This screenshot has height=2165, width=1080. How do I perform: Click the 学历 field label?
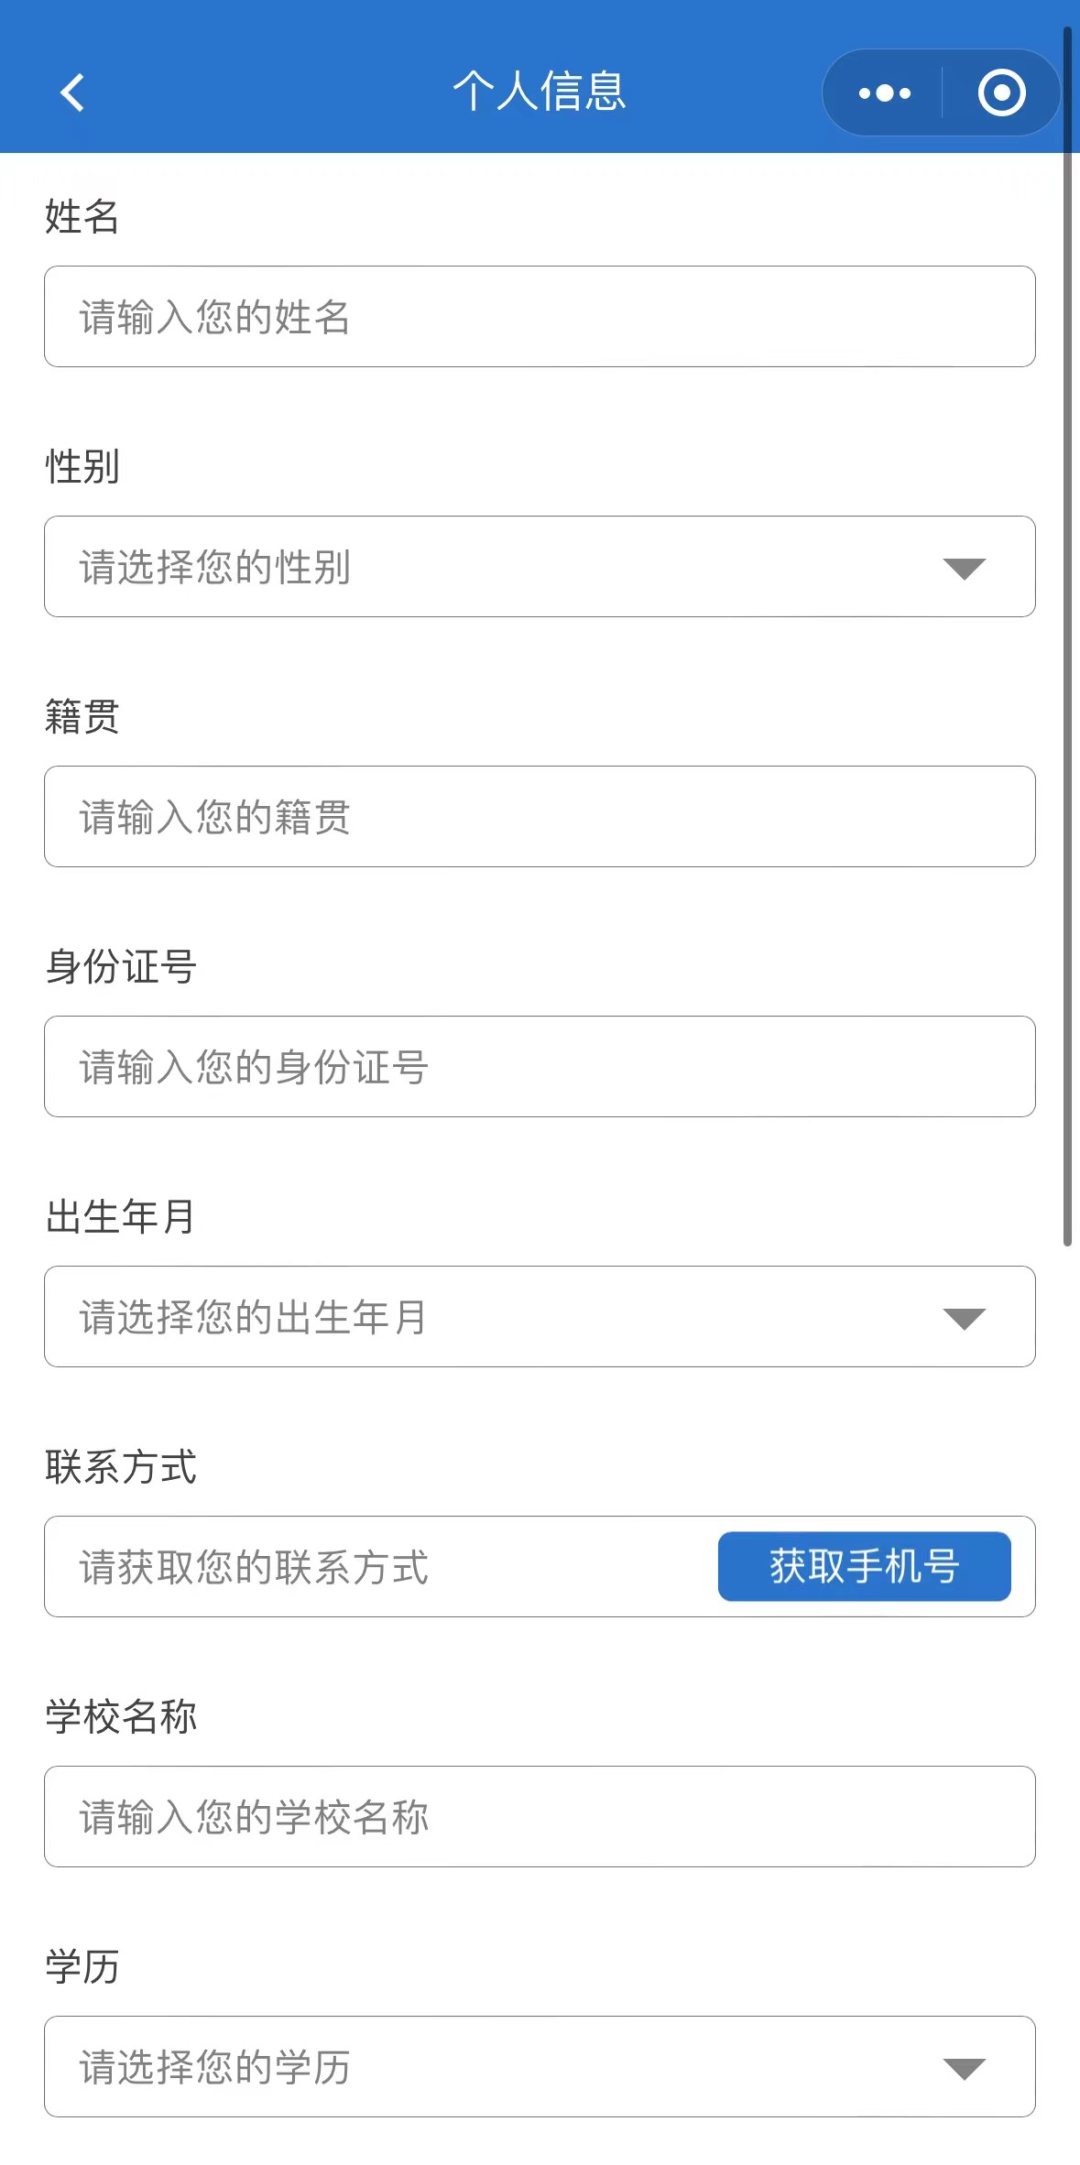point(82,1968)
